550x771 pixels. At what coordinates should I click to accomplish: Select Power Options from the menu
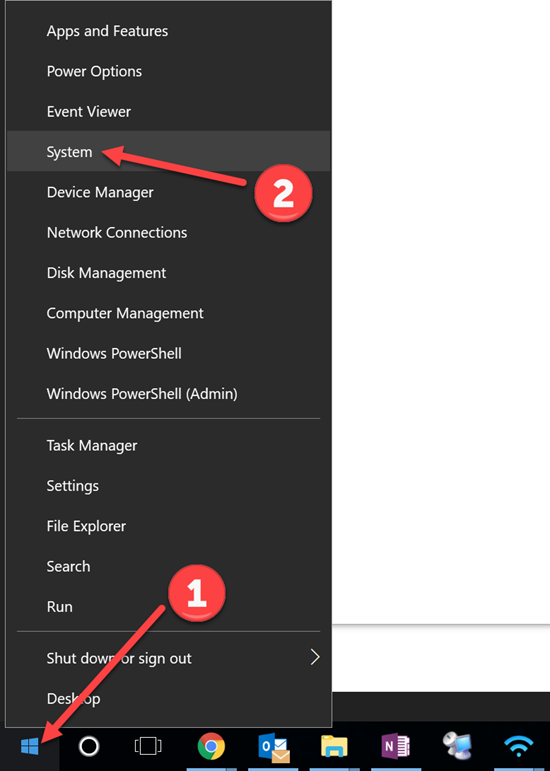coord(169,71)
